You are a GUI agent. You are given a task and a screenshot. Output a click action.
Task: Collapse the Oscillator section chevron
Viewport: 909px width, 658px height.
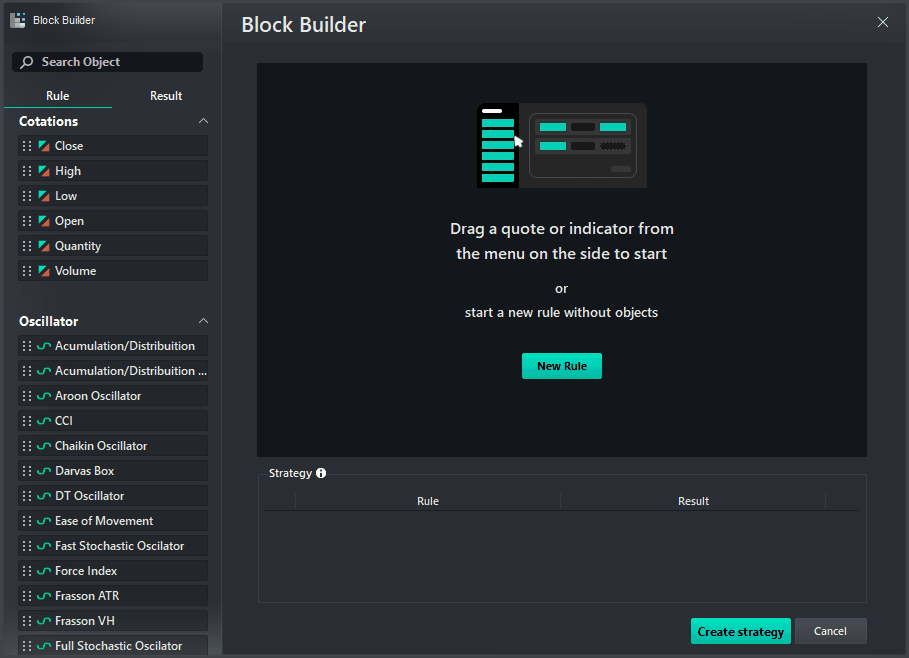pos(203,321)
